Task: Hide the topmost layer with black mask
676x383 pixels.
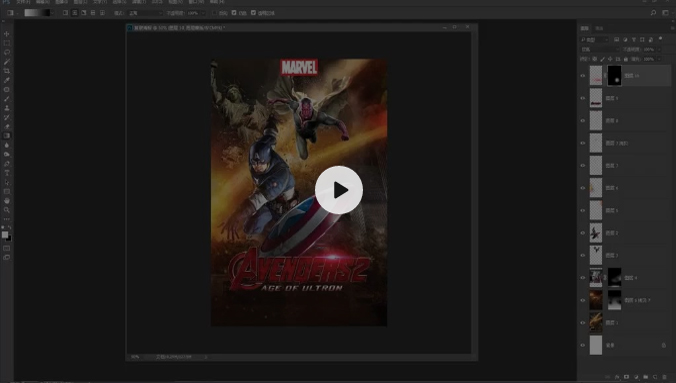Action: pyautogui.click(x=582, y=76)
